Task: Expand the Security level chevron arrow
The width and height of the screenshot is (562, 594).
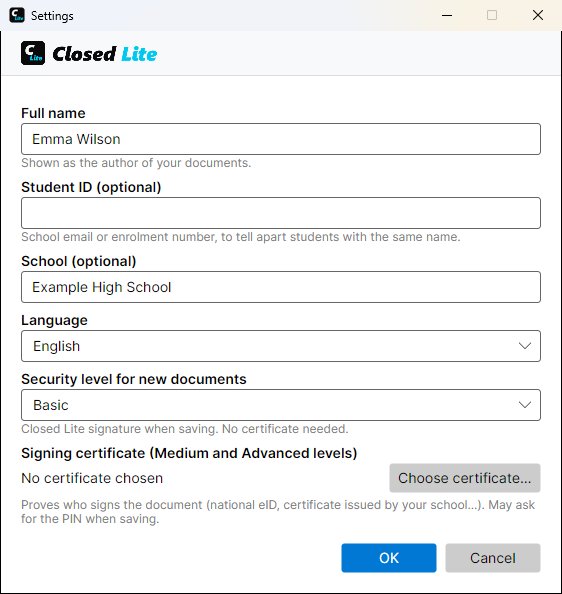Action: coord(525,405)
